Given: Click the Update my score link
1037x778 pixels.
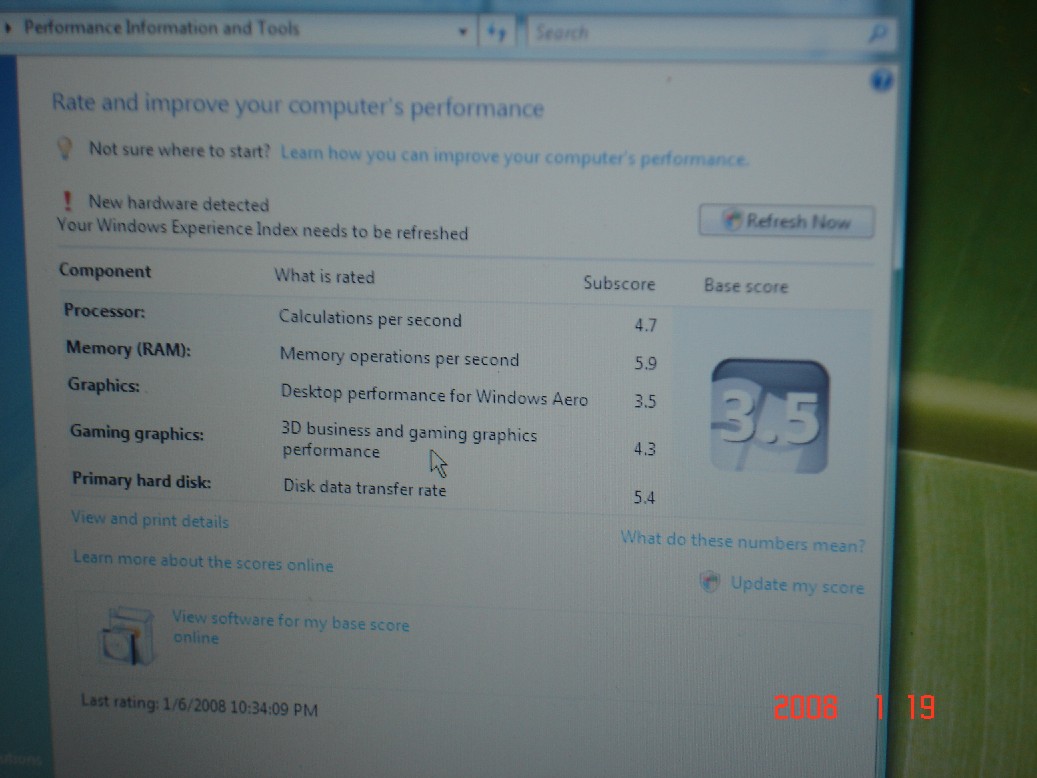Looking at the screenshot, I should 797,585.
